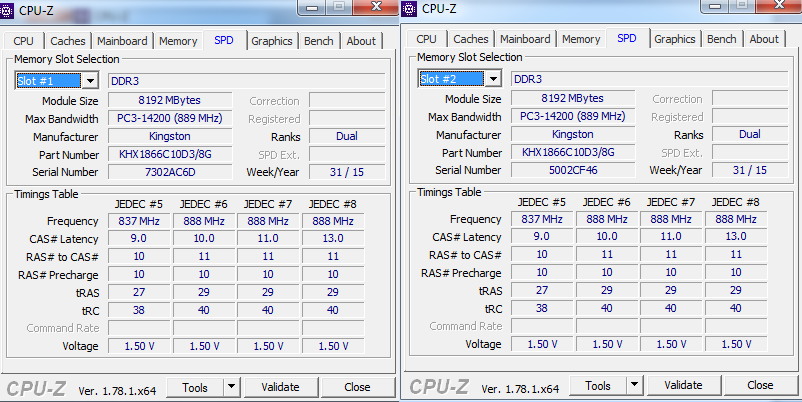
Task: Click DDR3 memory type field in left window
Action: pos(247,81)
